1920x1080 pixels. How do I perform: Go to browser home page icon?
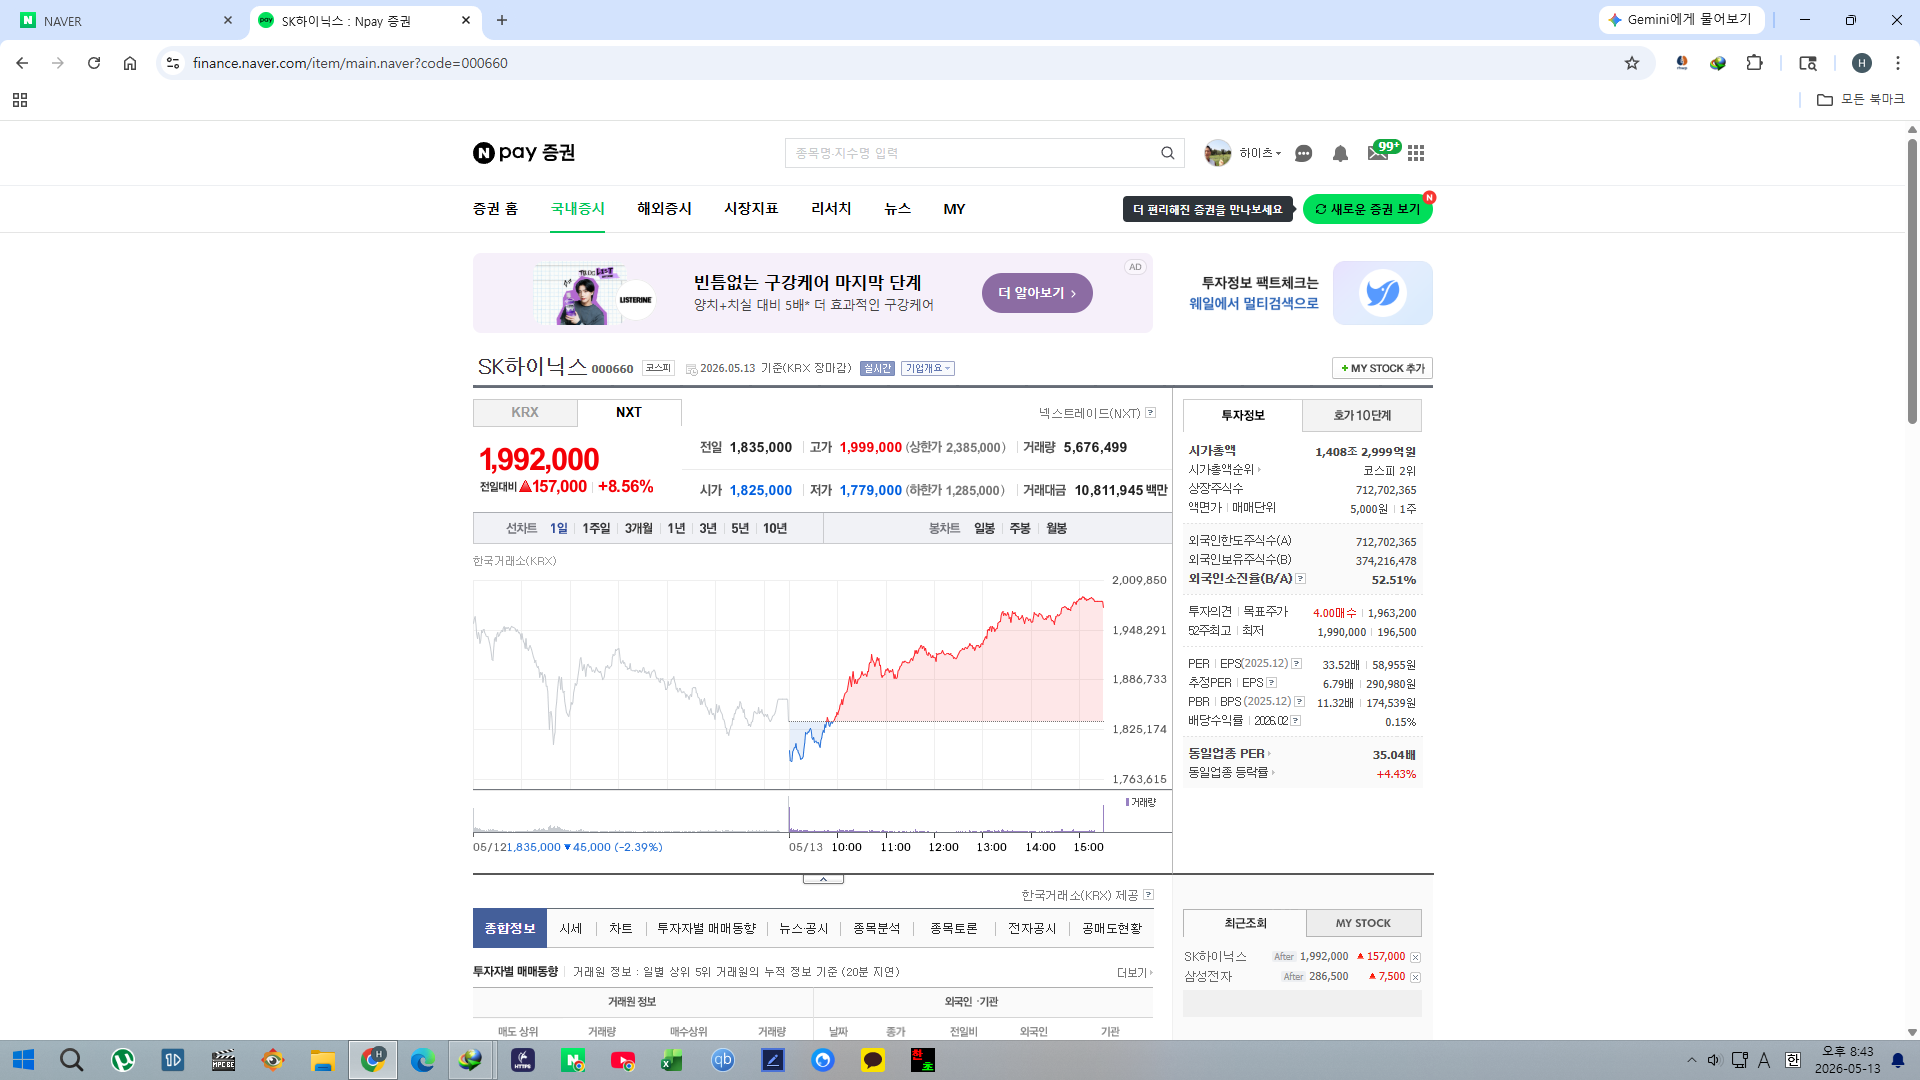pos(130,63)
